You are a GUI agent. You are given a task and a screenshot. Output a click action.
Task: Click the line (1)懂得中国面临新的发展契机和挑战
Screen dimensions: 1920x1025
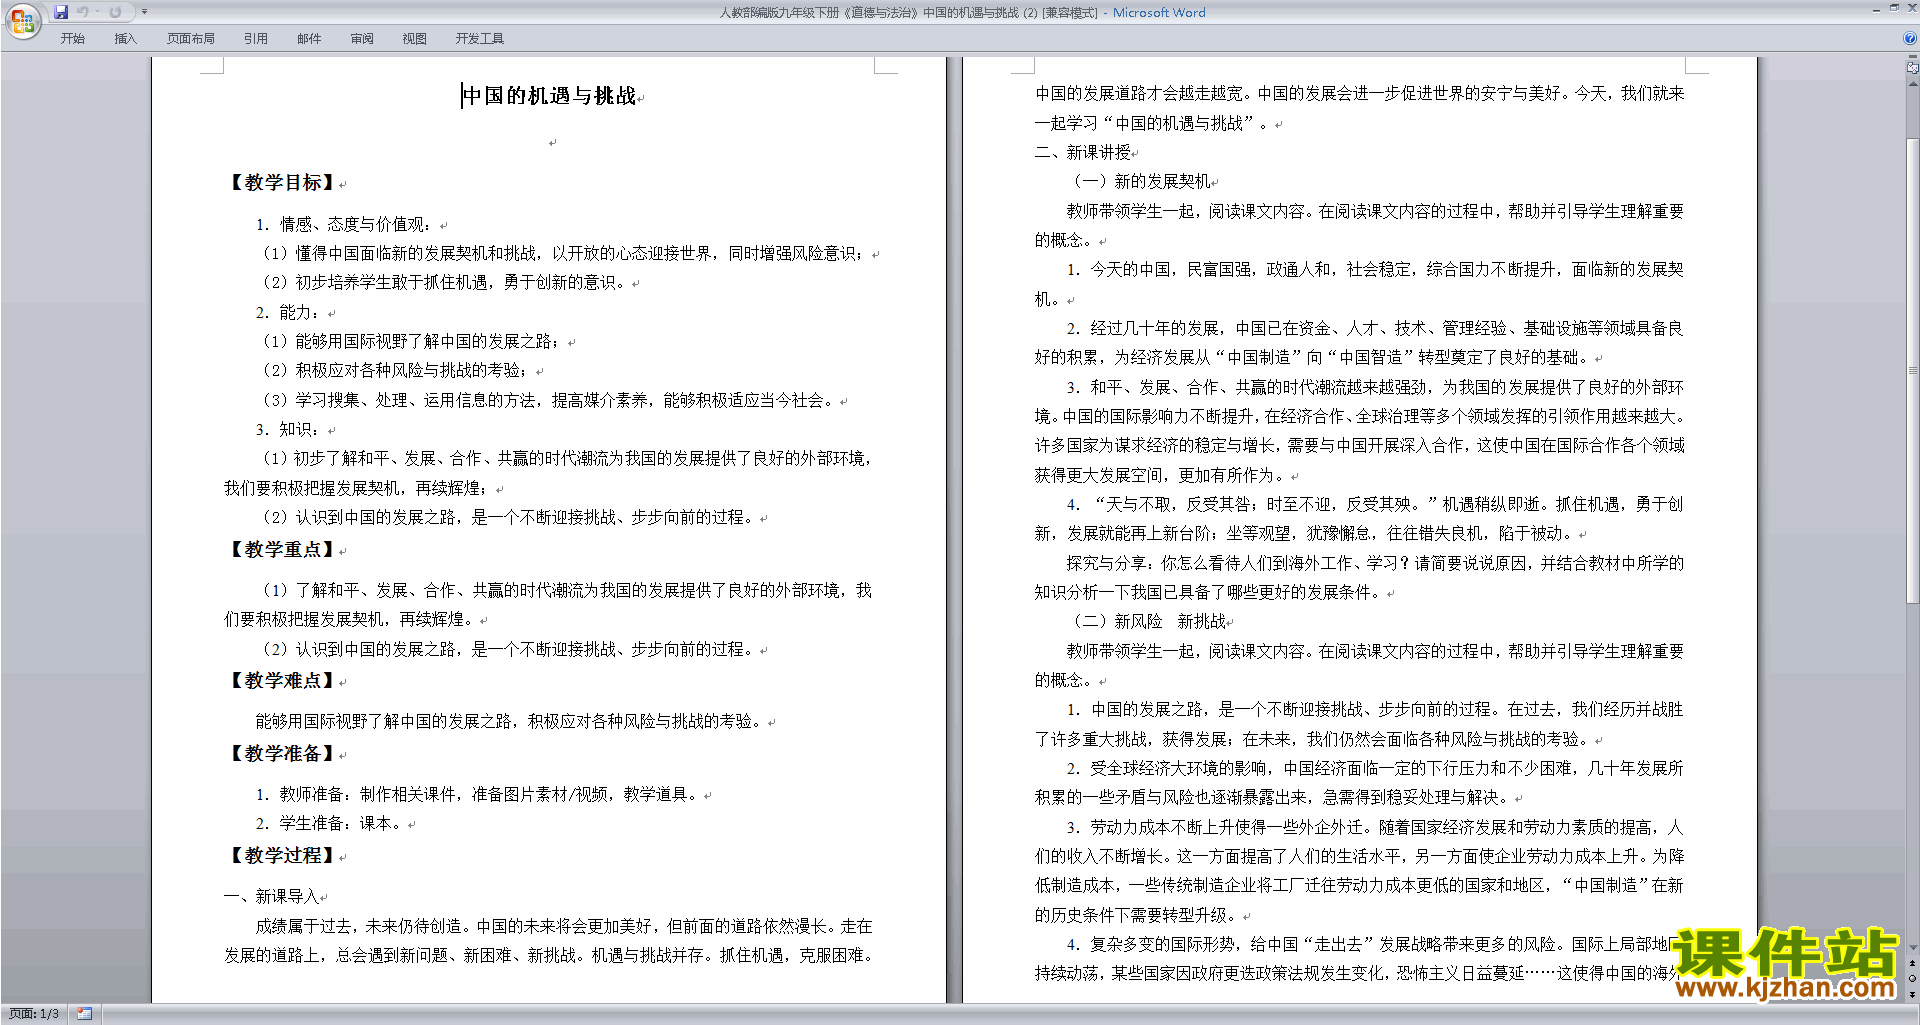click(x=565, y=253)
